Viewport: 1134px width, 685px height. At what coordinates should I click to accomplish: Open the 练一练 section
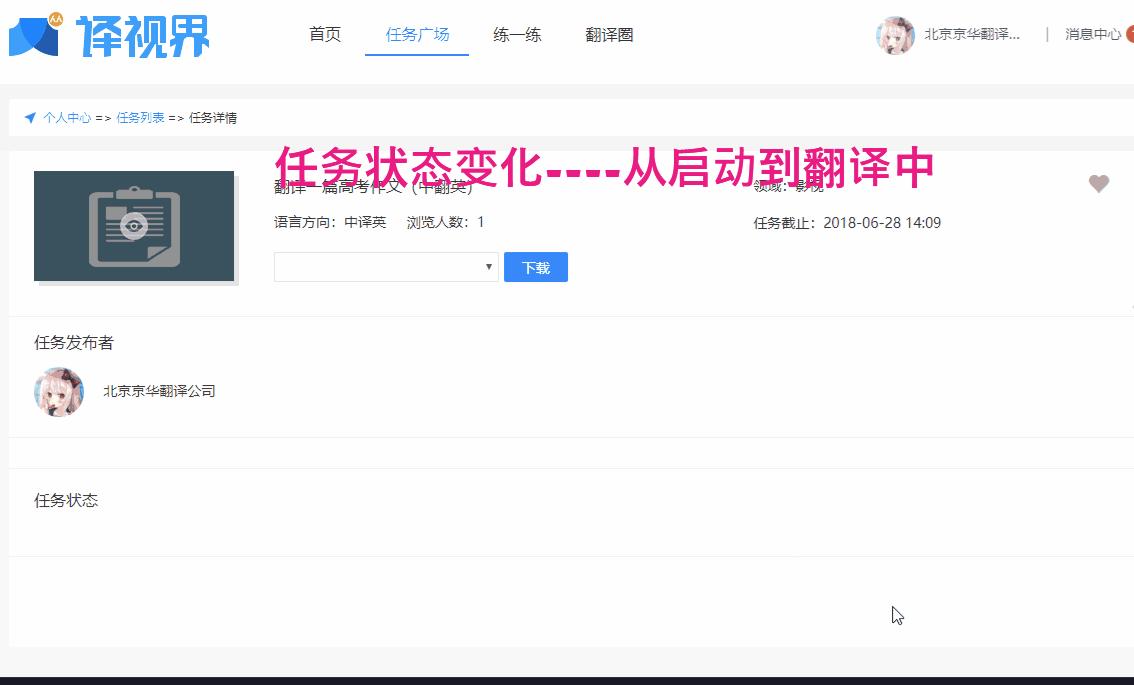[516, 33]
